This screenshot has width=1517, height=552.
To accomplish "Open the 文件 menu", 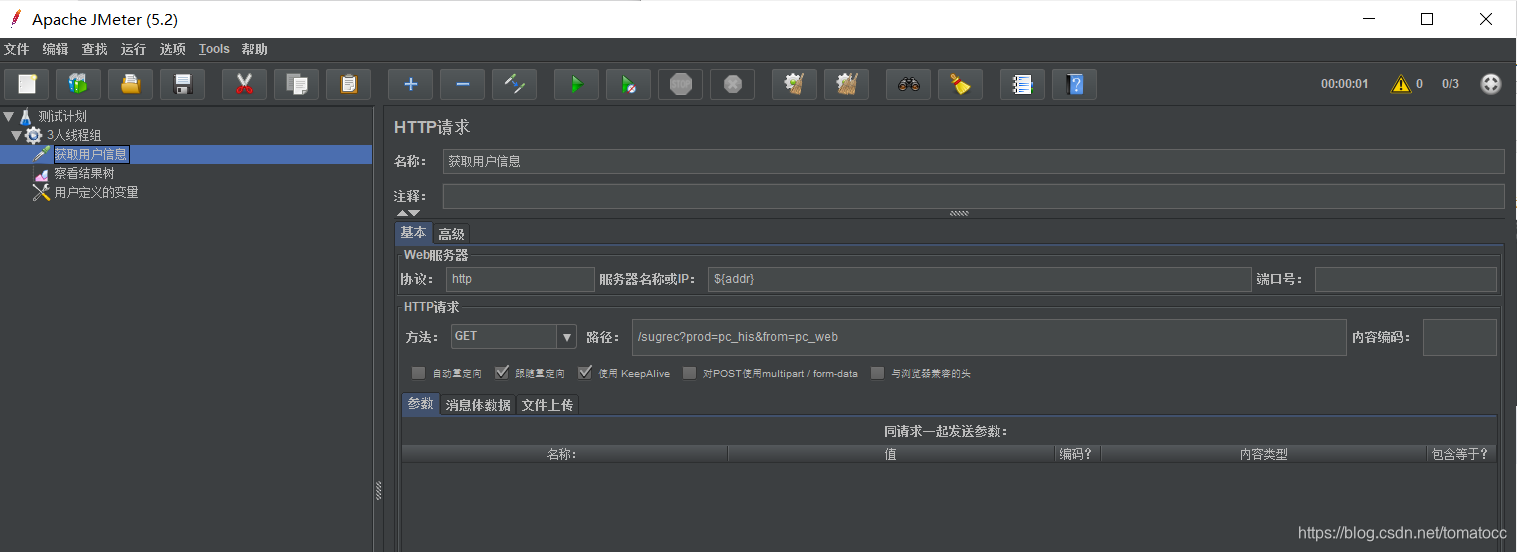I will pyautogui.click(x=16, y=49).
